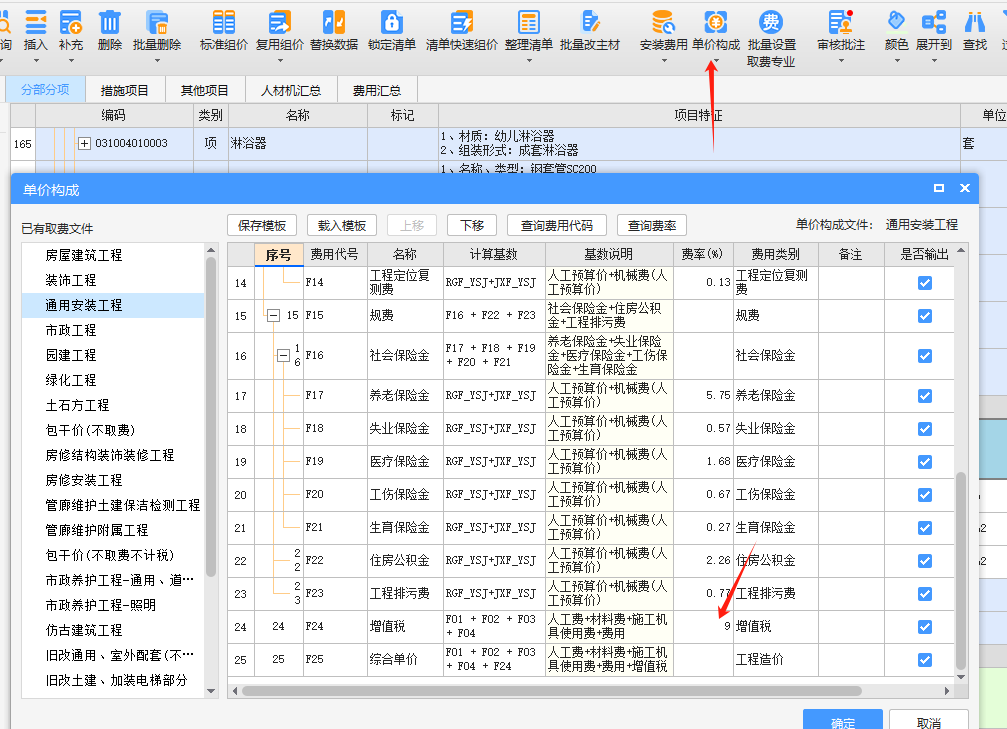This screenshot has width=1007, height=729.
Task: Toggle output checkbox for 社会保险金 row
Action: point(925,356)
